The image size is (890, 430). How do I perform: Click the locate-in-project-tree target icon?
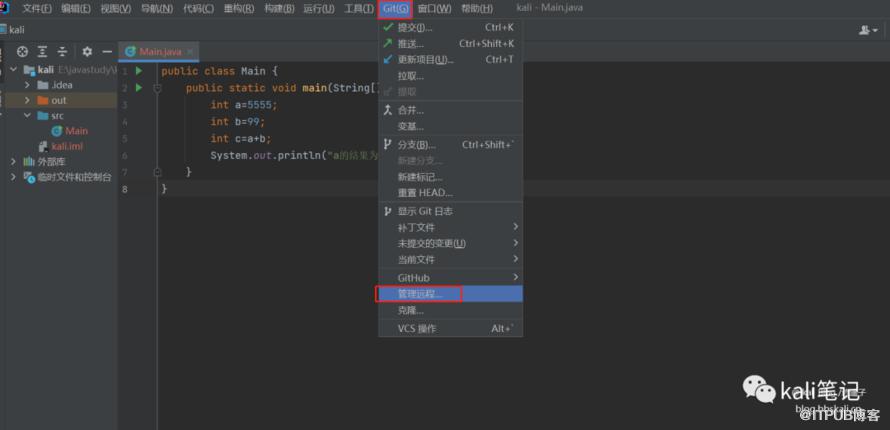pyautogui.click(x=22, y=52)
